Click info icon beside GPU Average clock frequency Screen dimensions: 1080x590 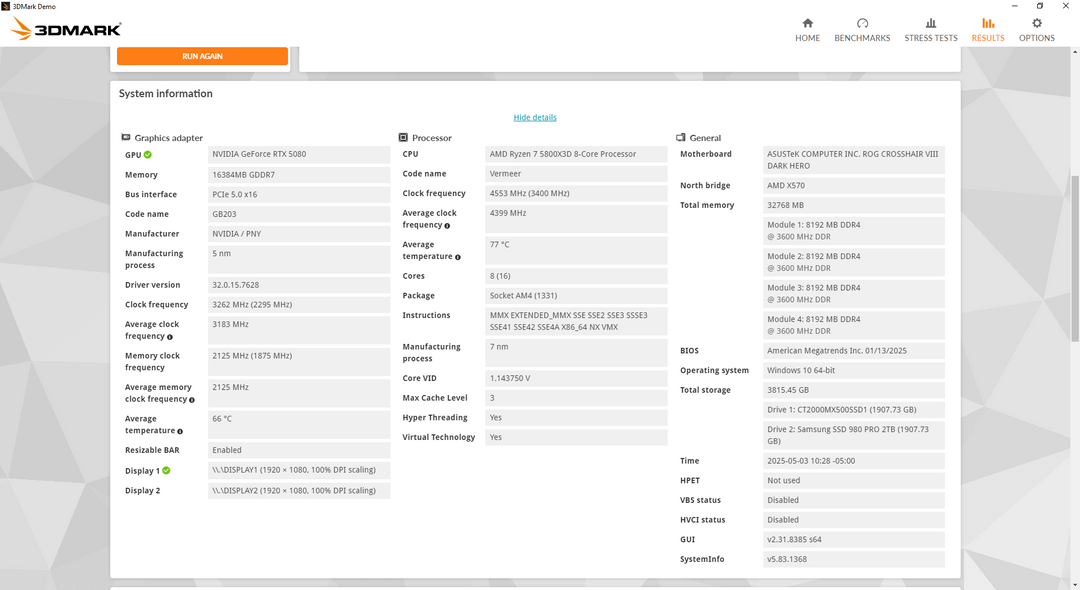(169, 337)
